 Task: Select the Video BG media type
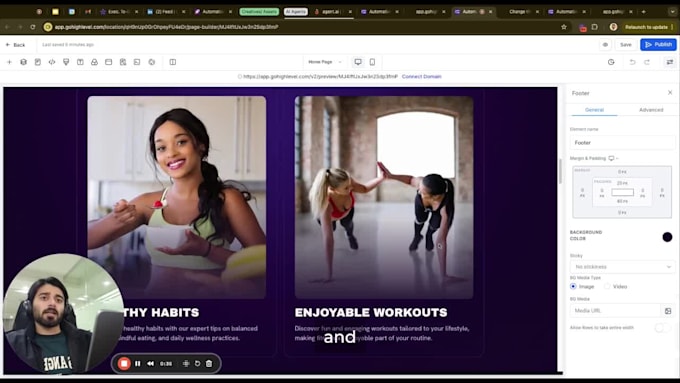point(607,286)
